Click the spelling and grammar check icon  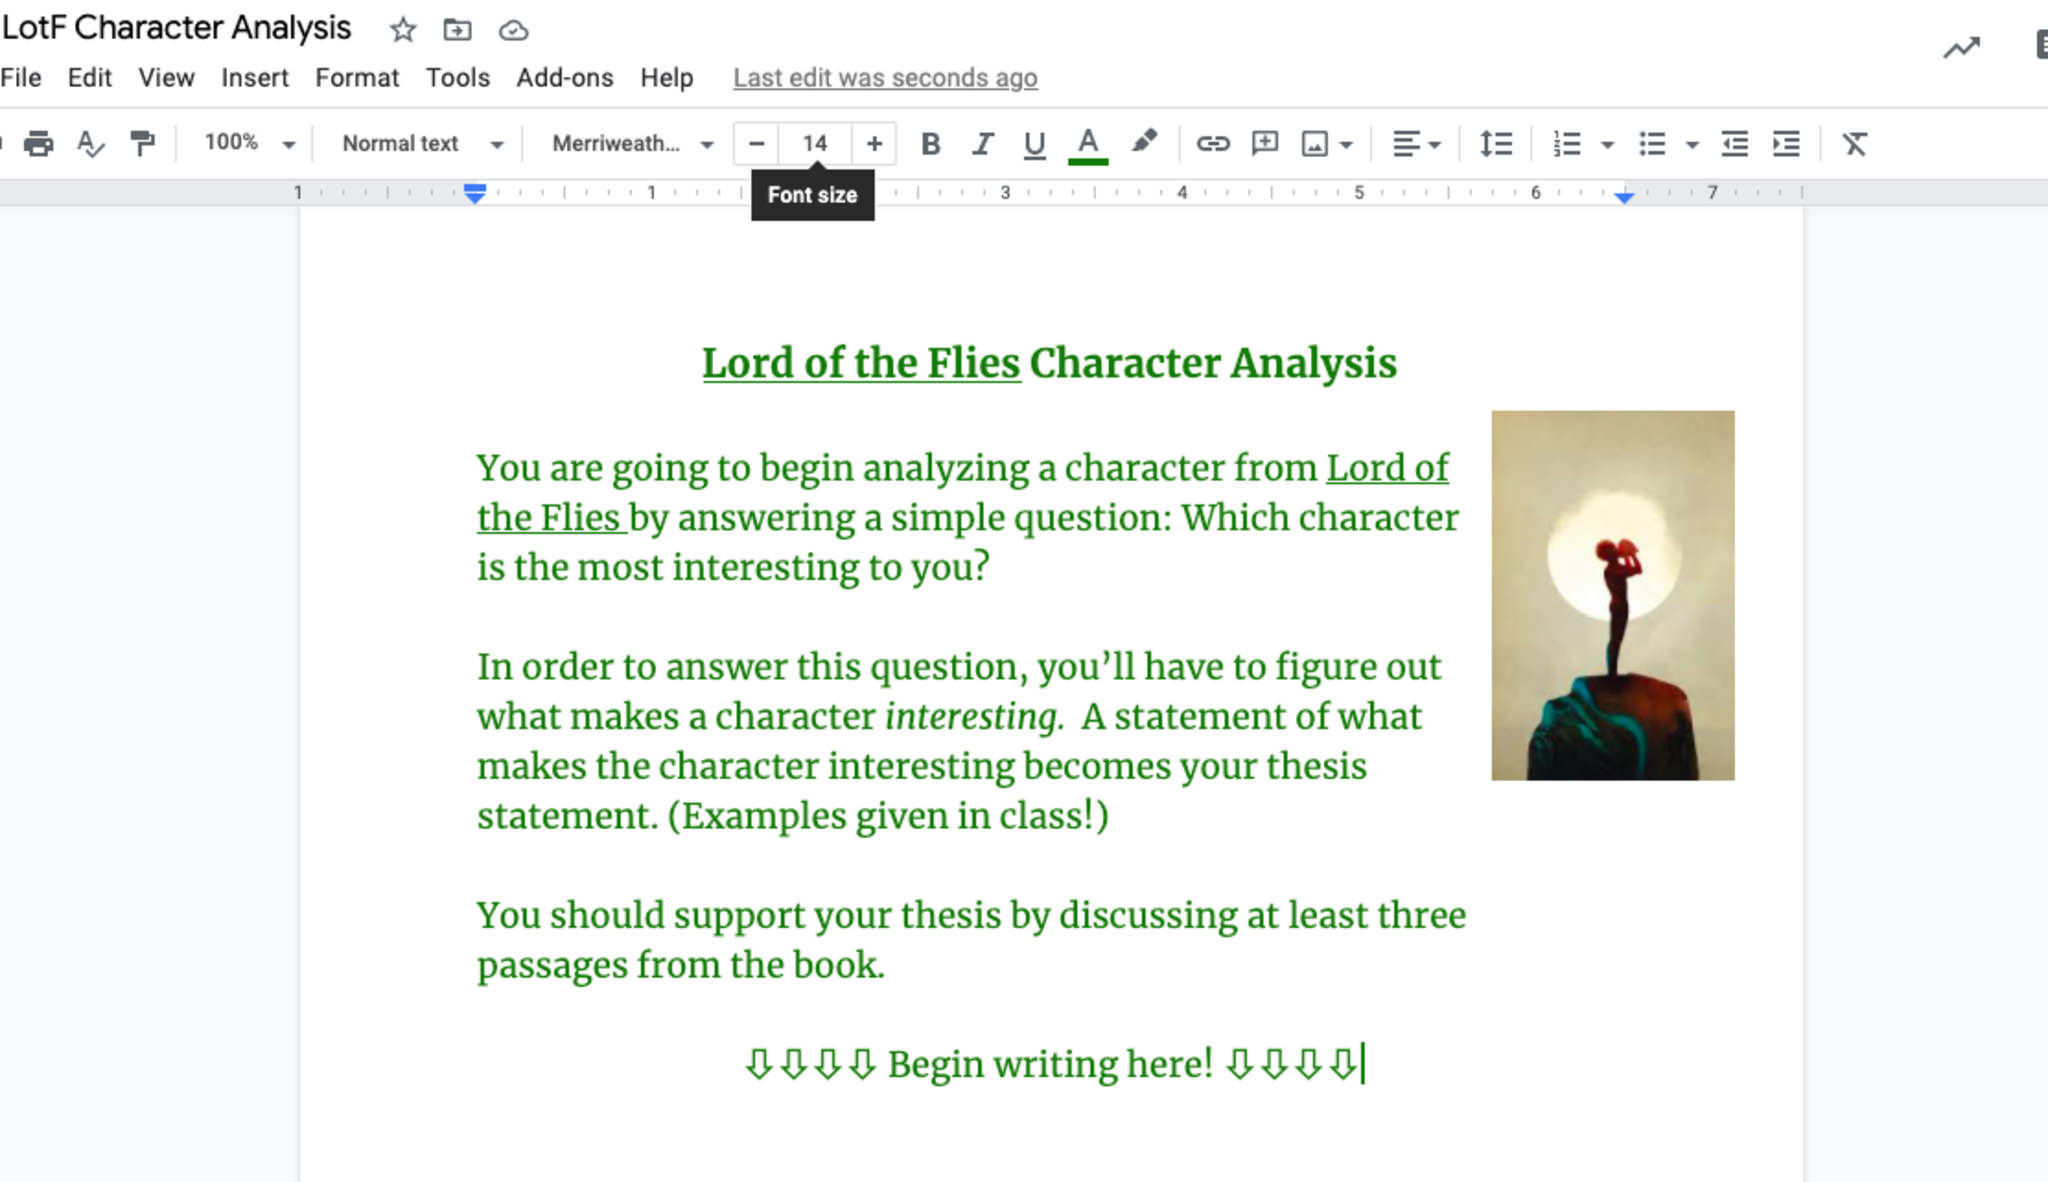click(90, 144)
